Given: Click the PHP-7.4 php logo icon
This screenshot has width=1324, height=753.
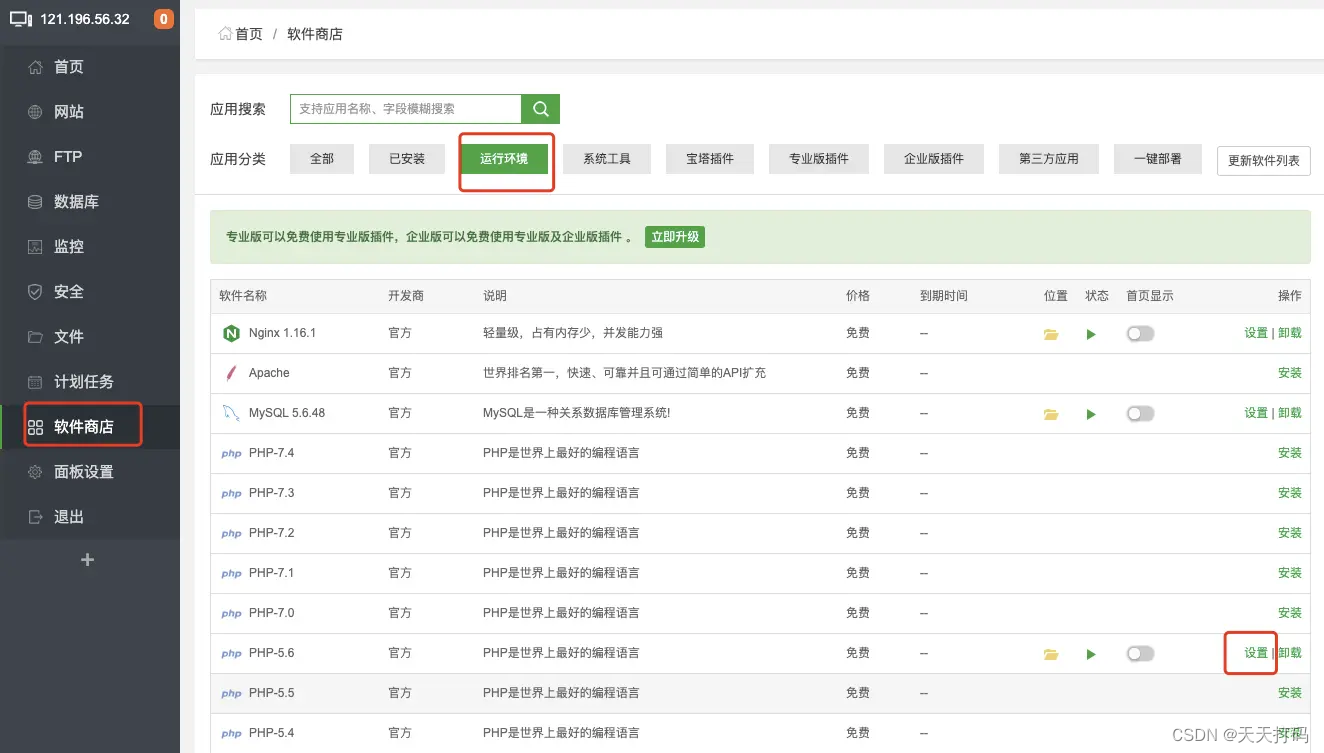Looking at the screenshot, I should (231, 453).
